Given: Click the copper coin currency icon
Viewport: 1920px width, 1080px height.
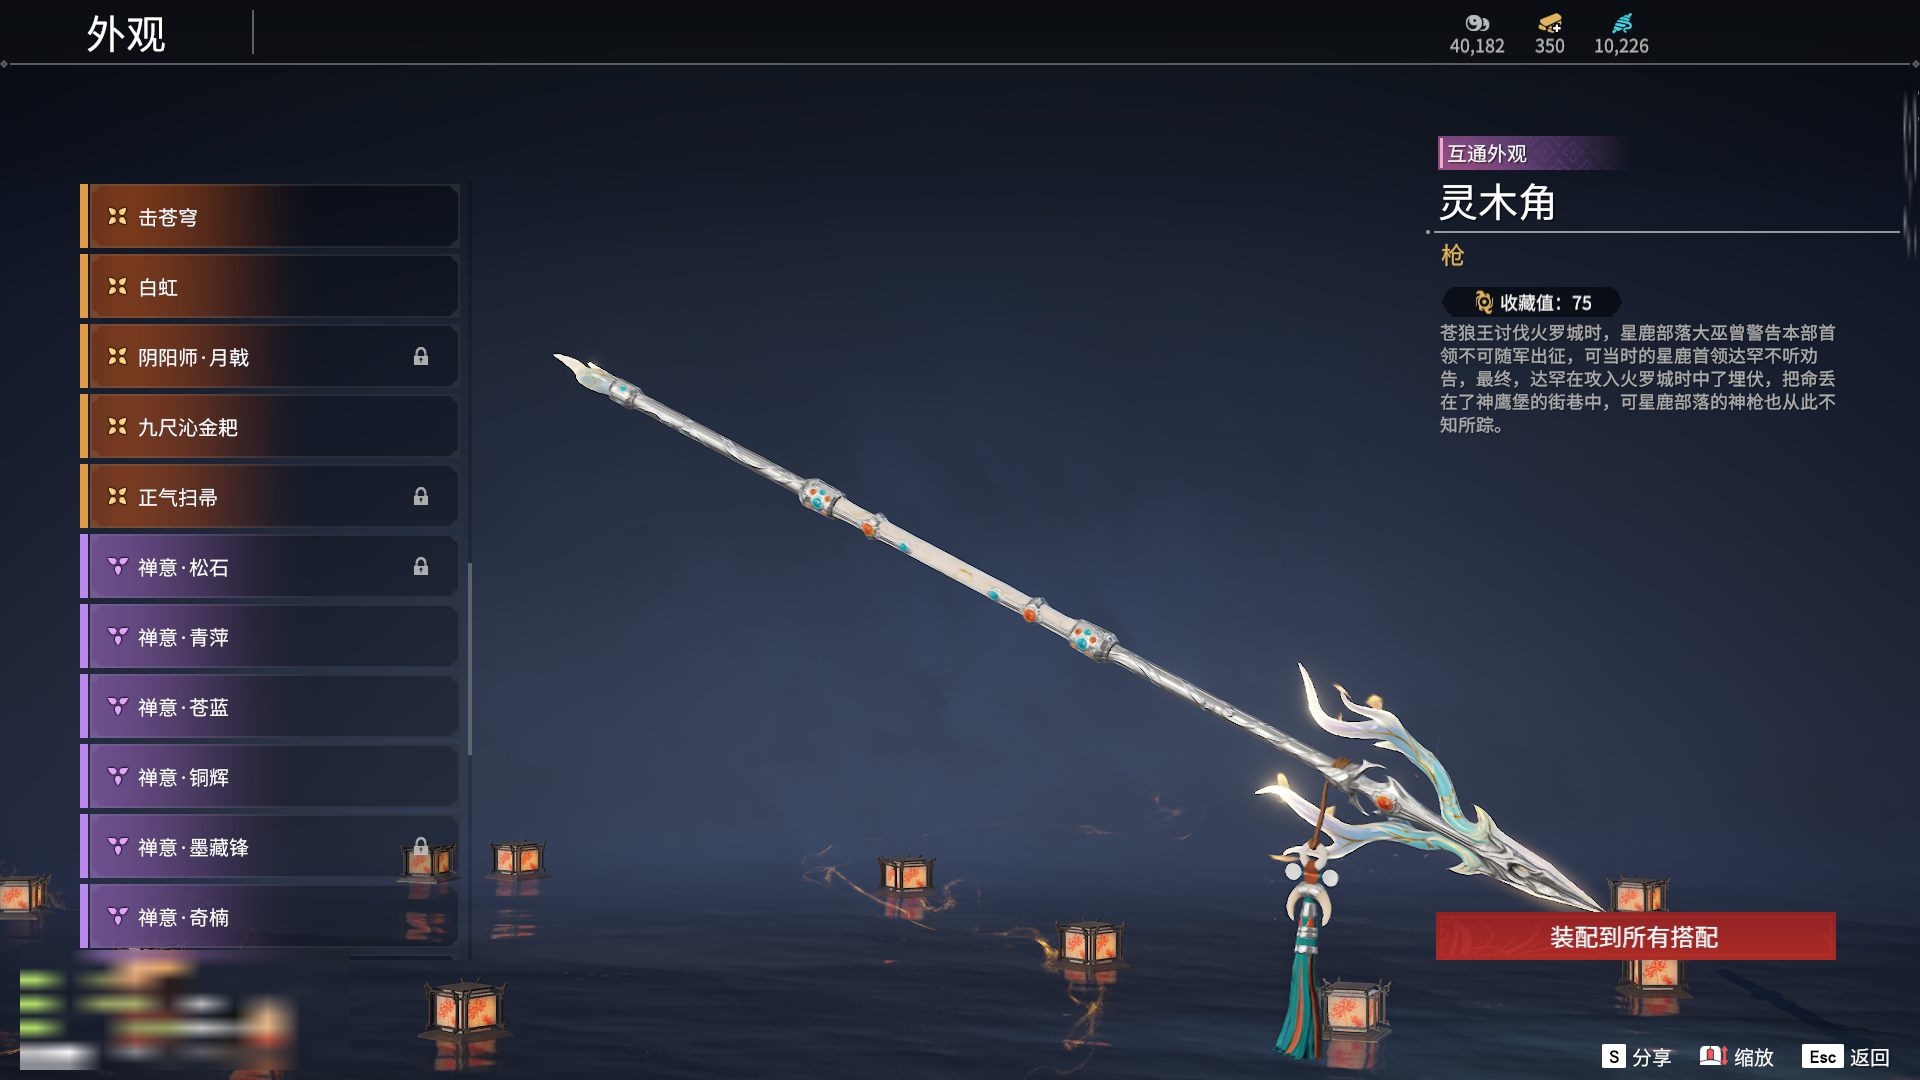Looking at the screenshot, I should (x=1477, y=23).
